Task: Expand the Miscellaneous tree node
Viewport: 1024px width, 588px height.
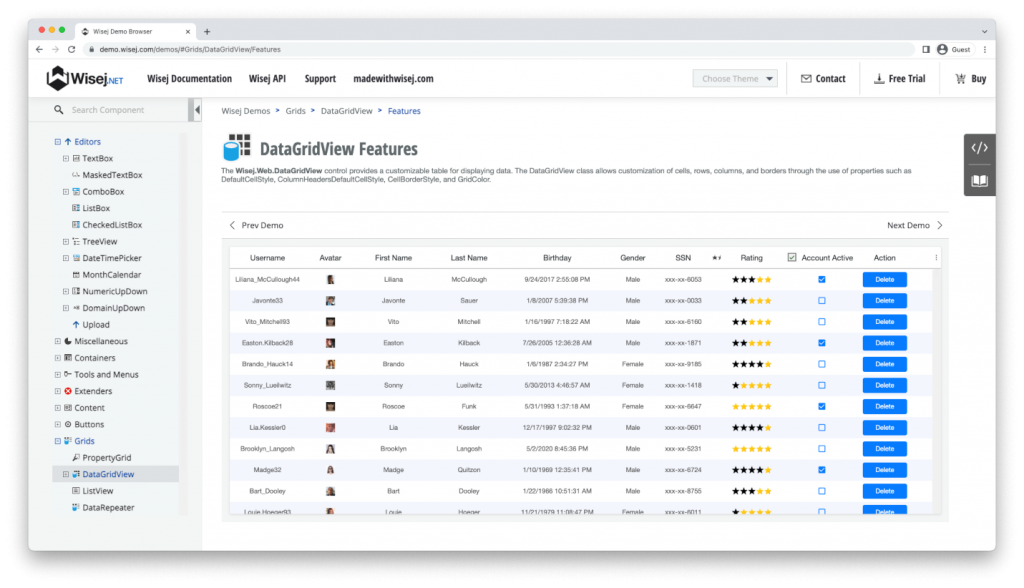Action: click(57, 342)
